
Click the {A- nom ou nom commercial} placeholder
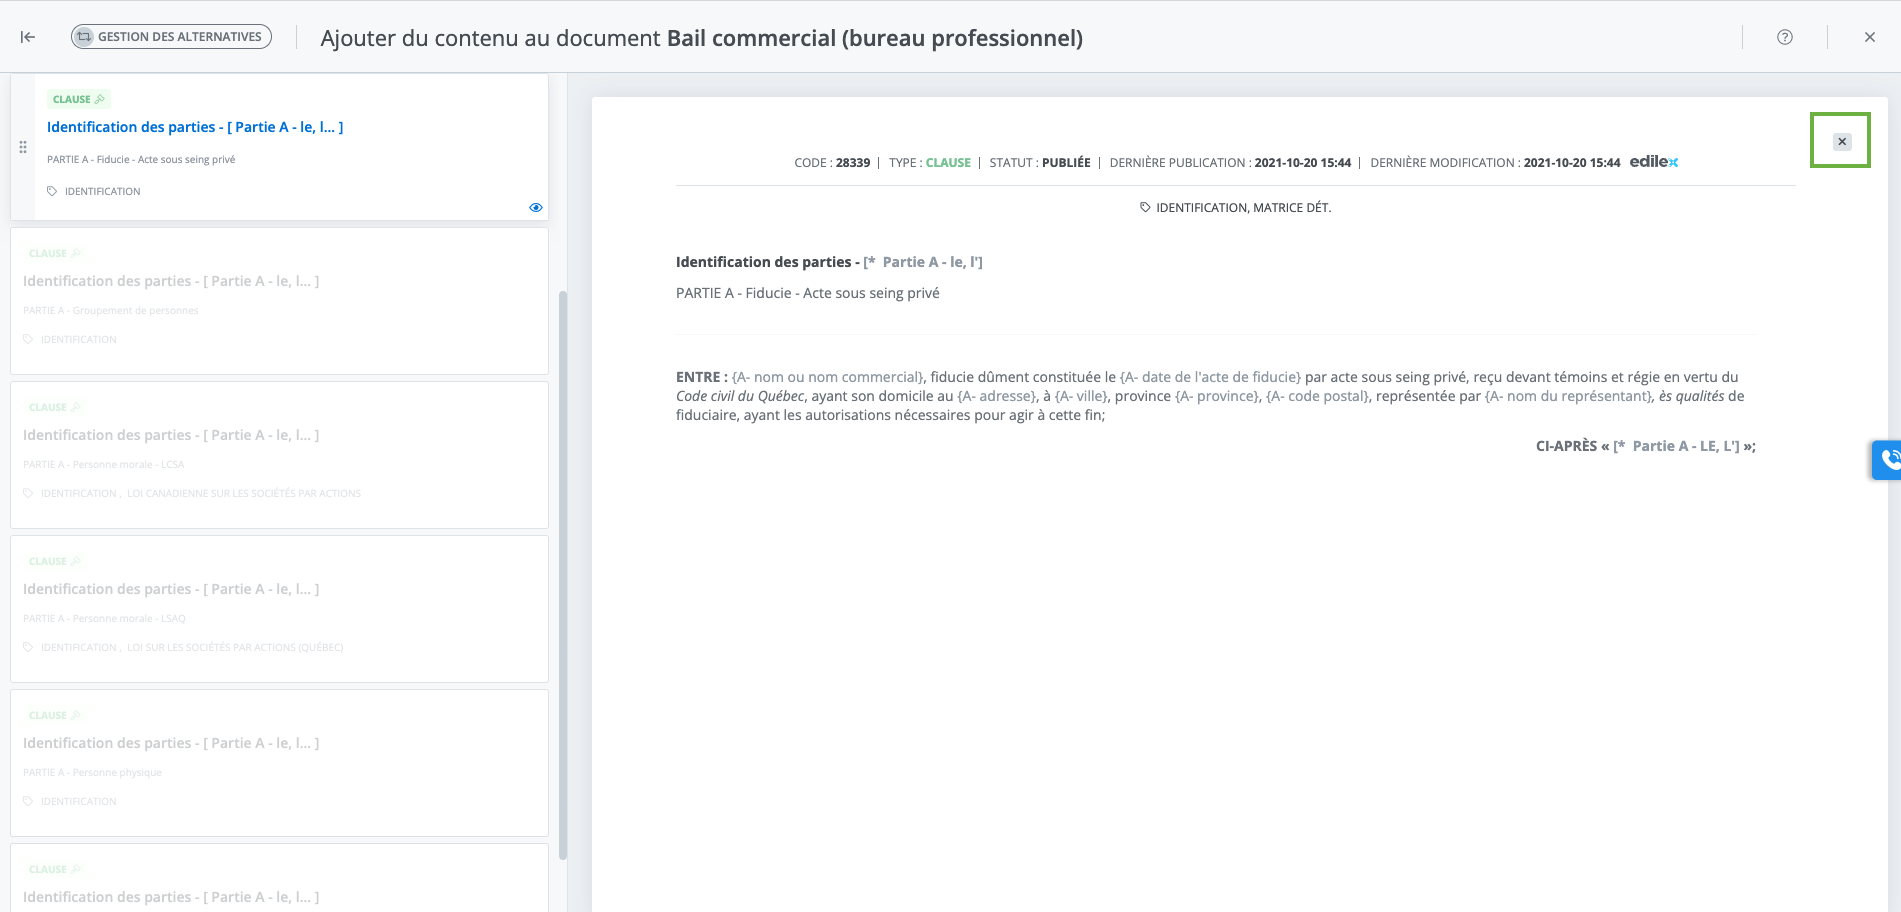[x=827, y=377]
